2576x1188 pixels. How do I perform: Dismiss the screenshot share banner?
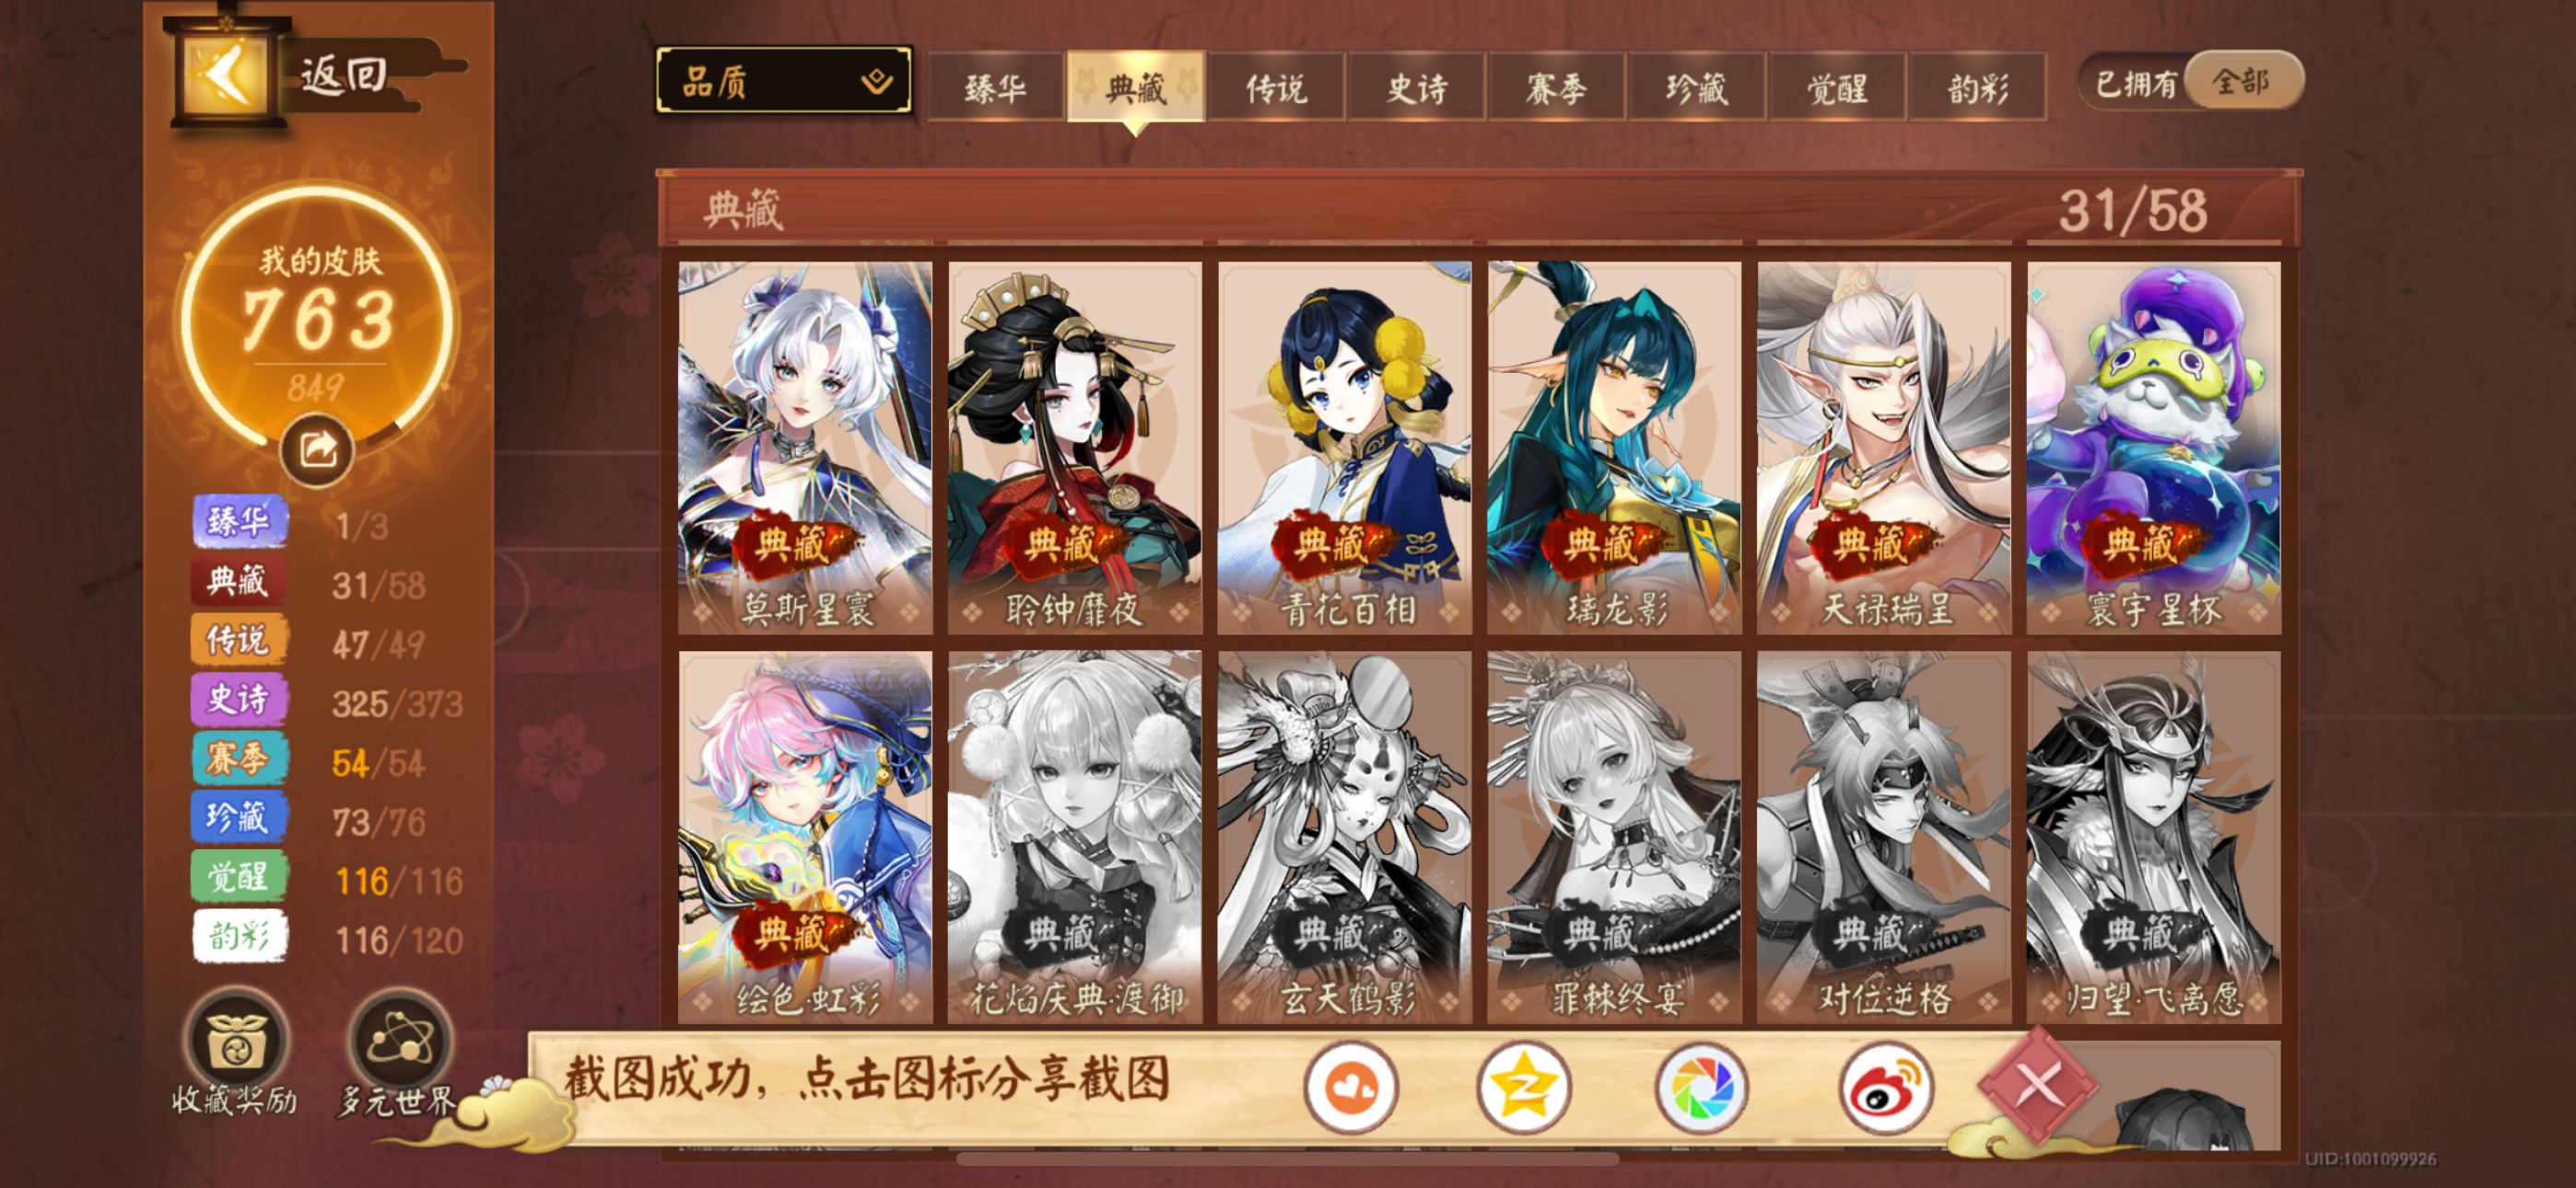click(2037, 1084)
